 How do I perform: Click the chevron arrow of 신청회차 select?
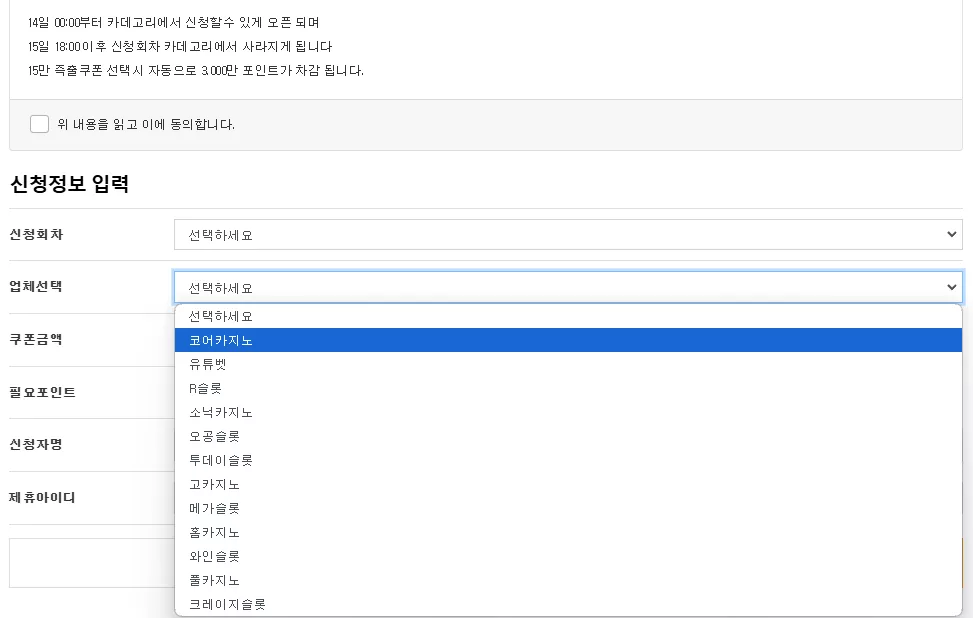951,235
